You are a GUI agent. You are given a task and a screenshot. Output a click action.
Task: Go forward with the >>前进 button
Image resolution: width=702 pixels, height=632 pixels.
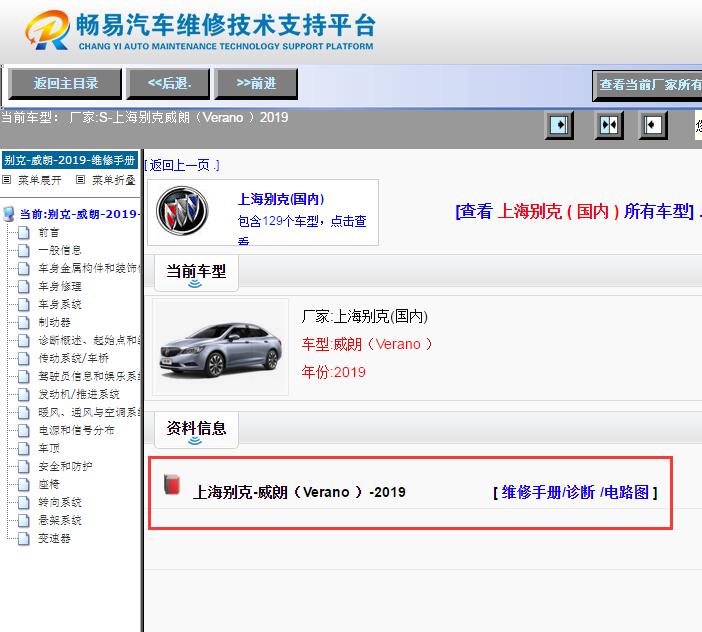(256, 83)
